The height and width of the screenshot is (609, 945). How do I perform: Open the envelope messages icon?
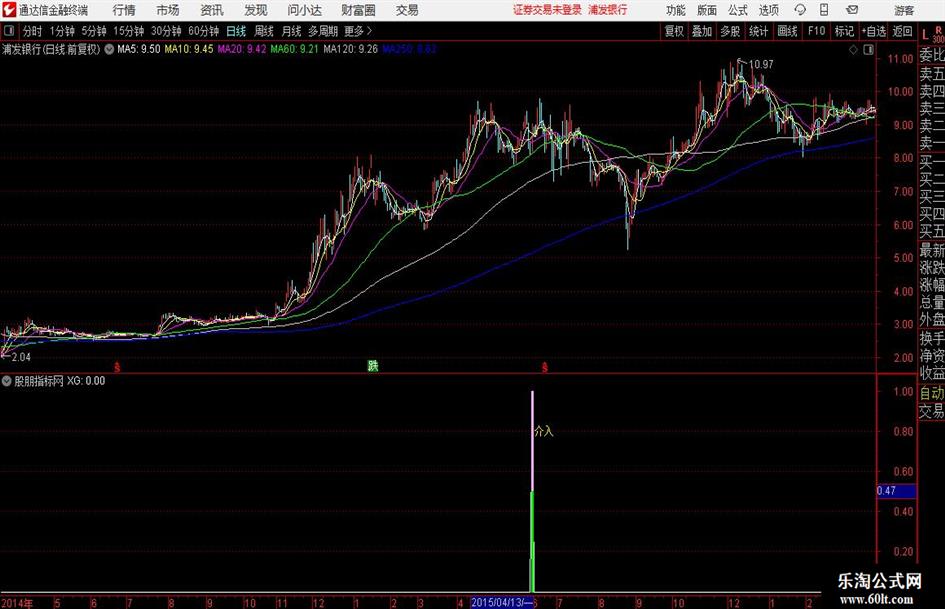point(852,10)
